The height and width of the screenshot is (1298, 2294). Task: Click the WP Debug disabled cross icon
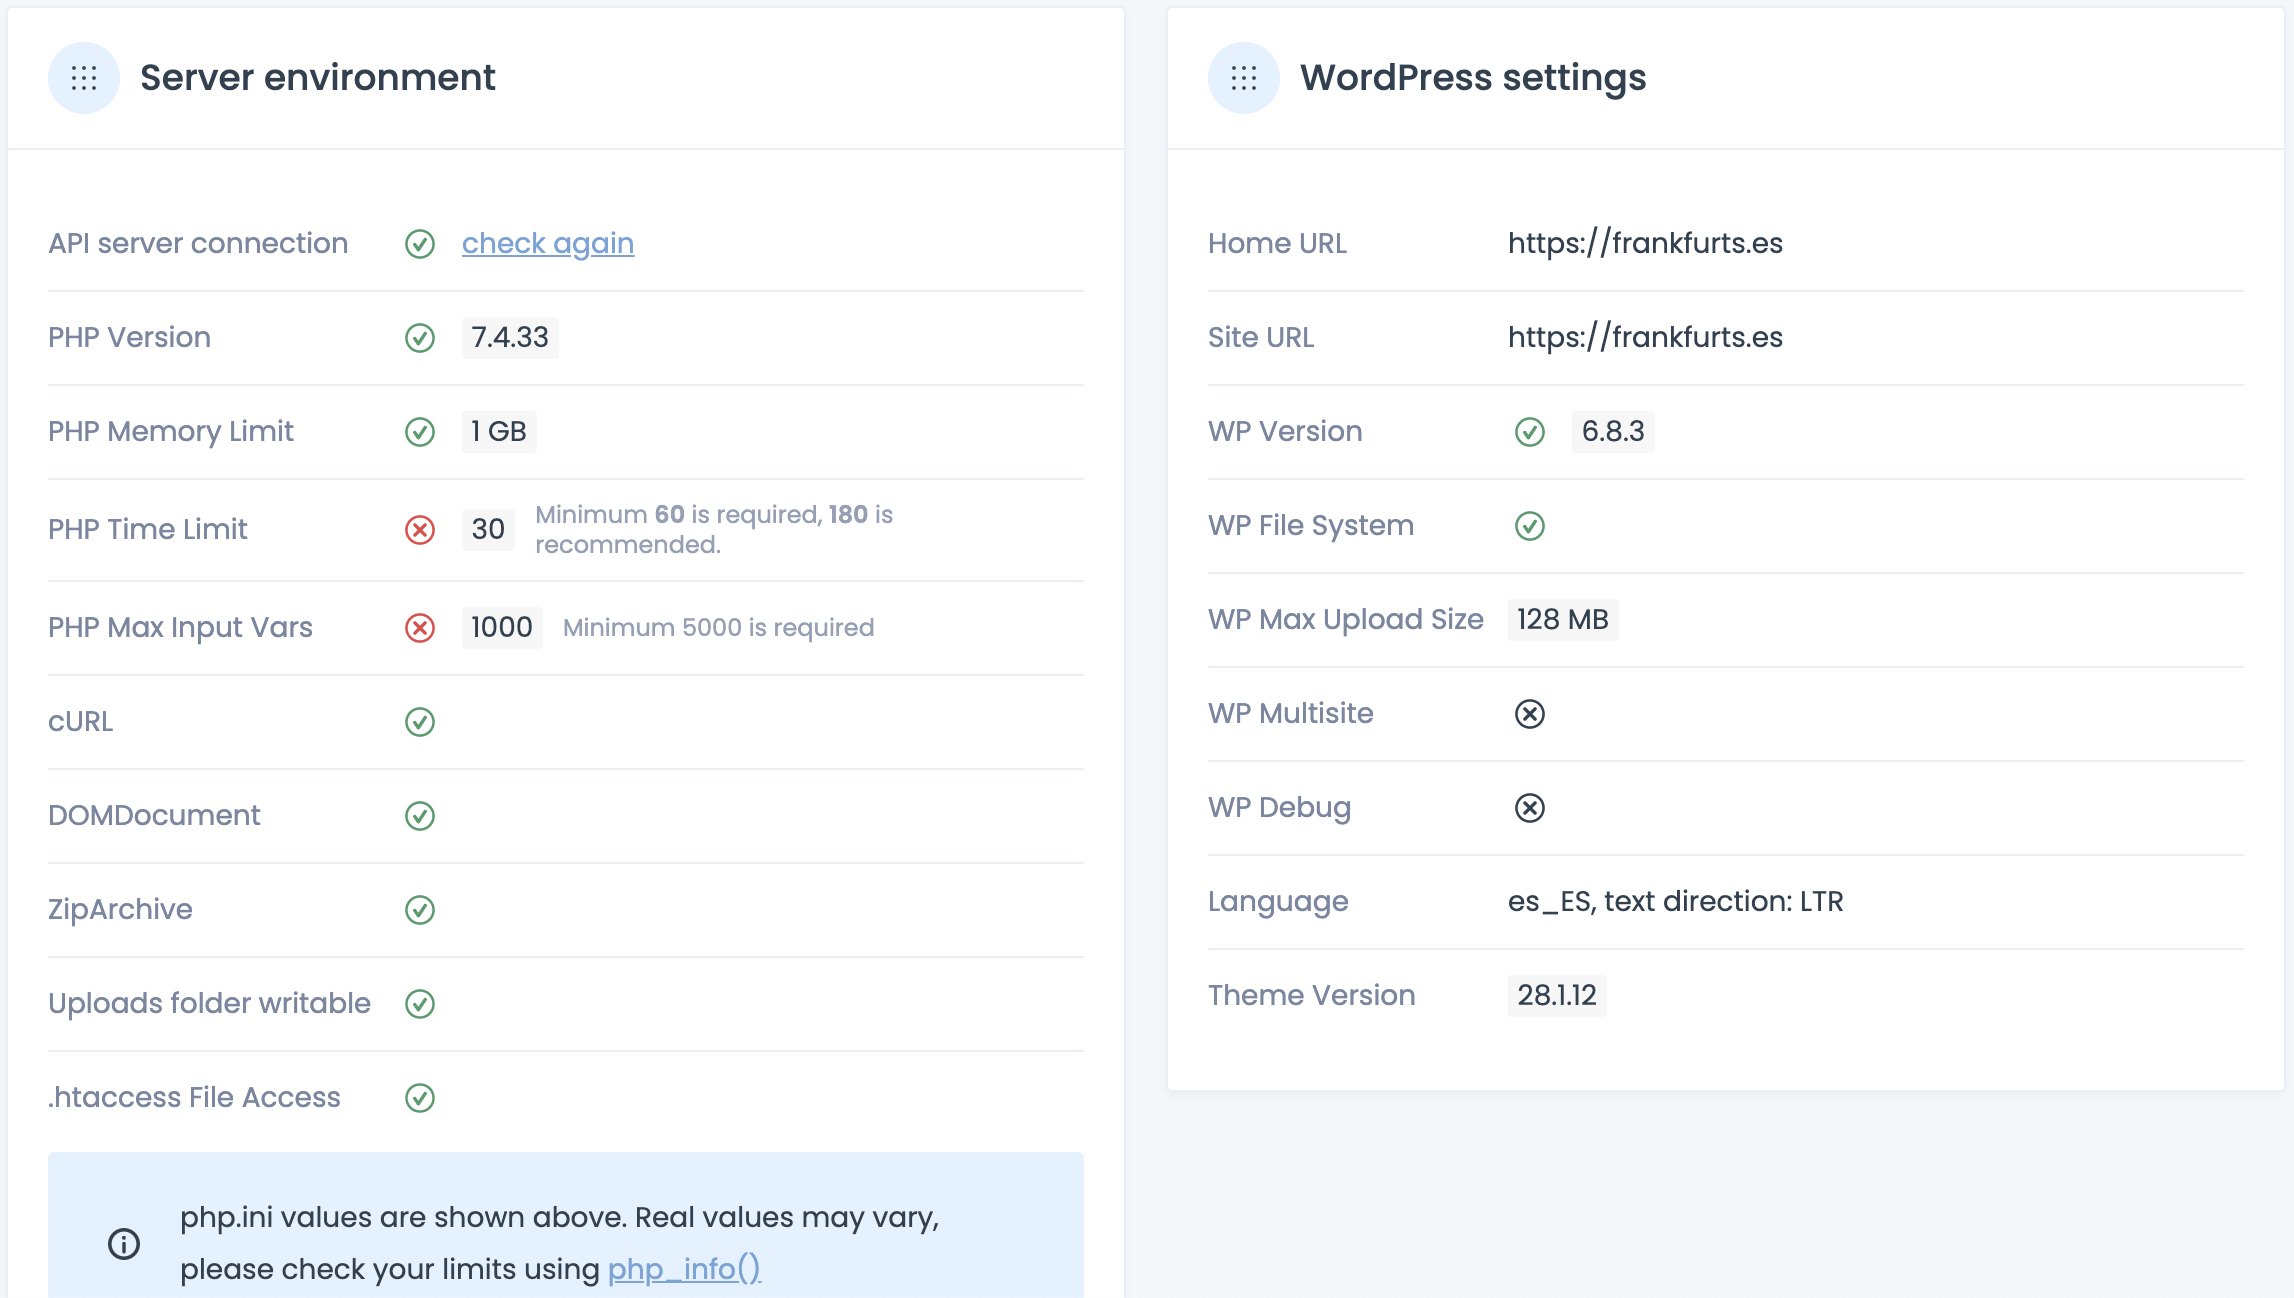[1529, 808]
